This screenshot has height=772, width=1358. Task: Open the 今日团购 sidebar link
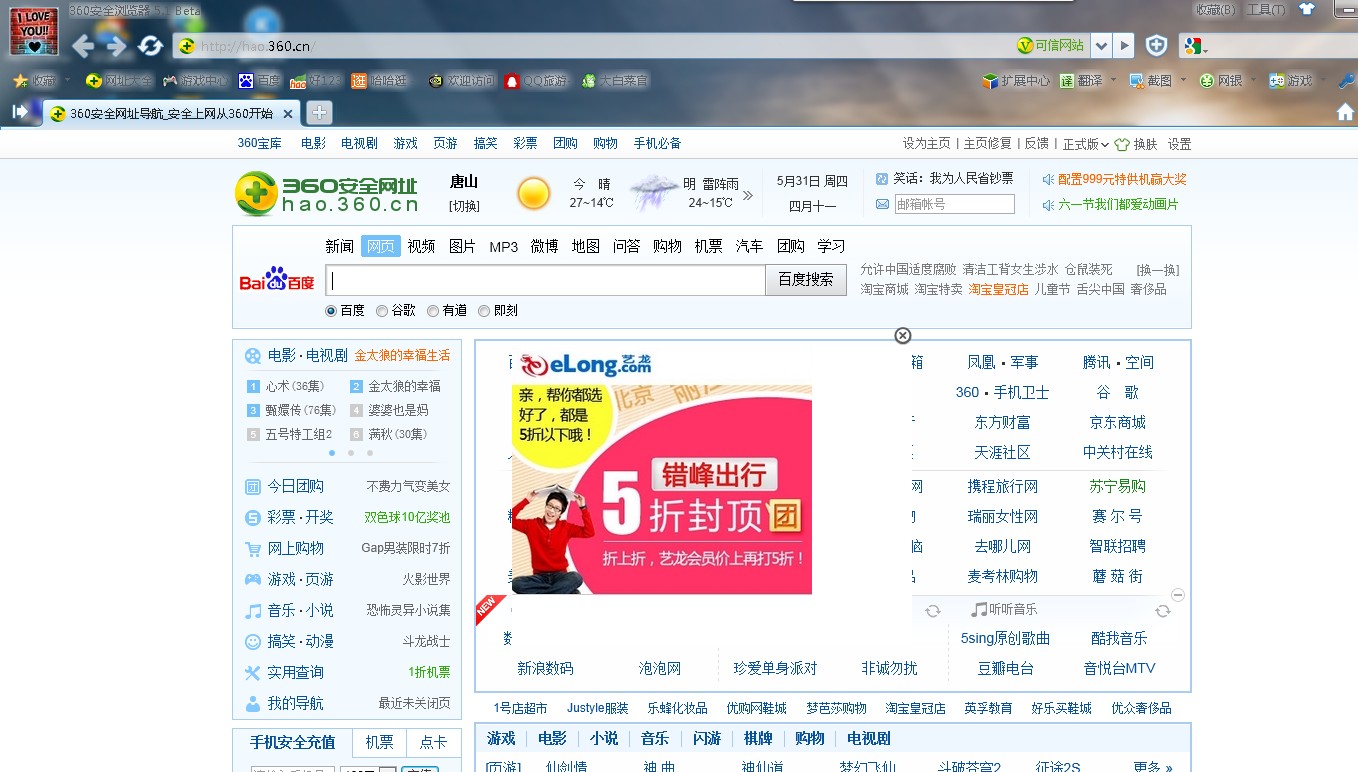pyautogui.click(x=295, y=486)
